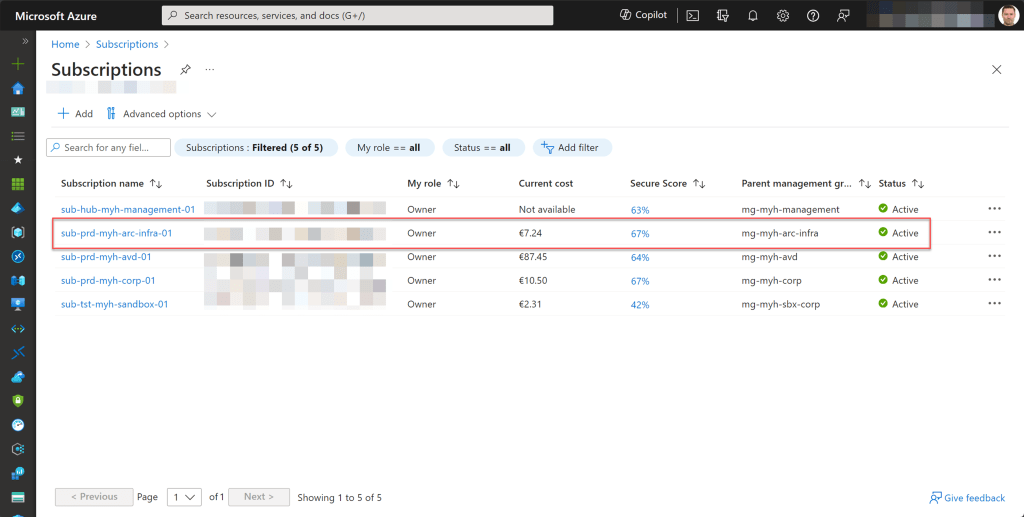1024x517 pixels.
Task: Open sub-prd-myh-arc-infra-01 subscription
Action: pos(116,233)
